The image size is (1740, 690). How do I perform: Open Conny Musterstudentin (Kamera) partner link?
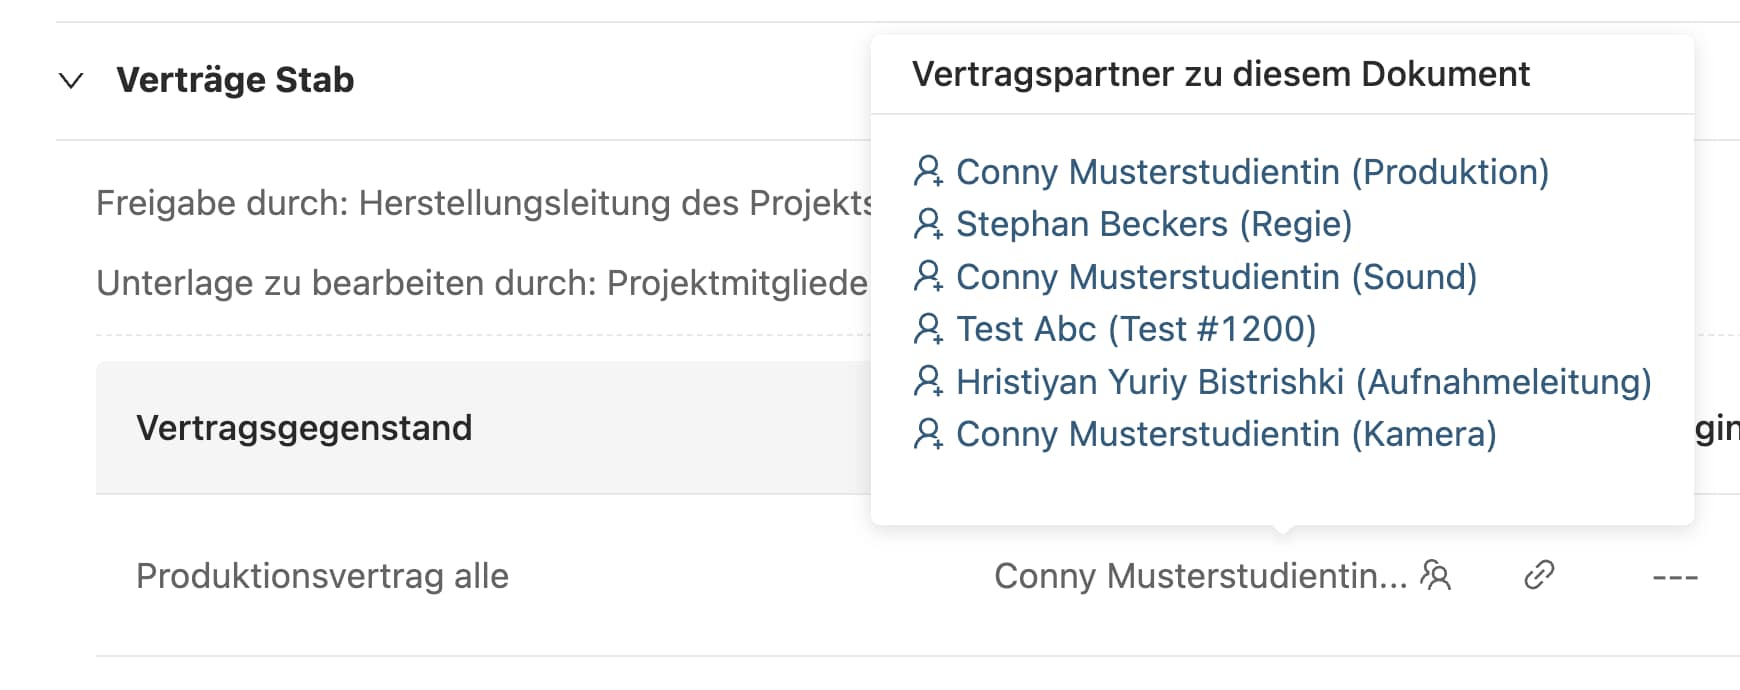(x=1226, y=434)
